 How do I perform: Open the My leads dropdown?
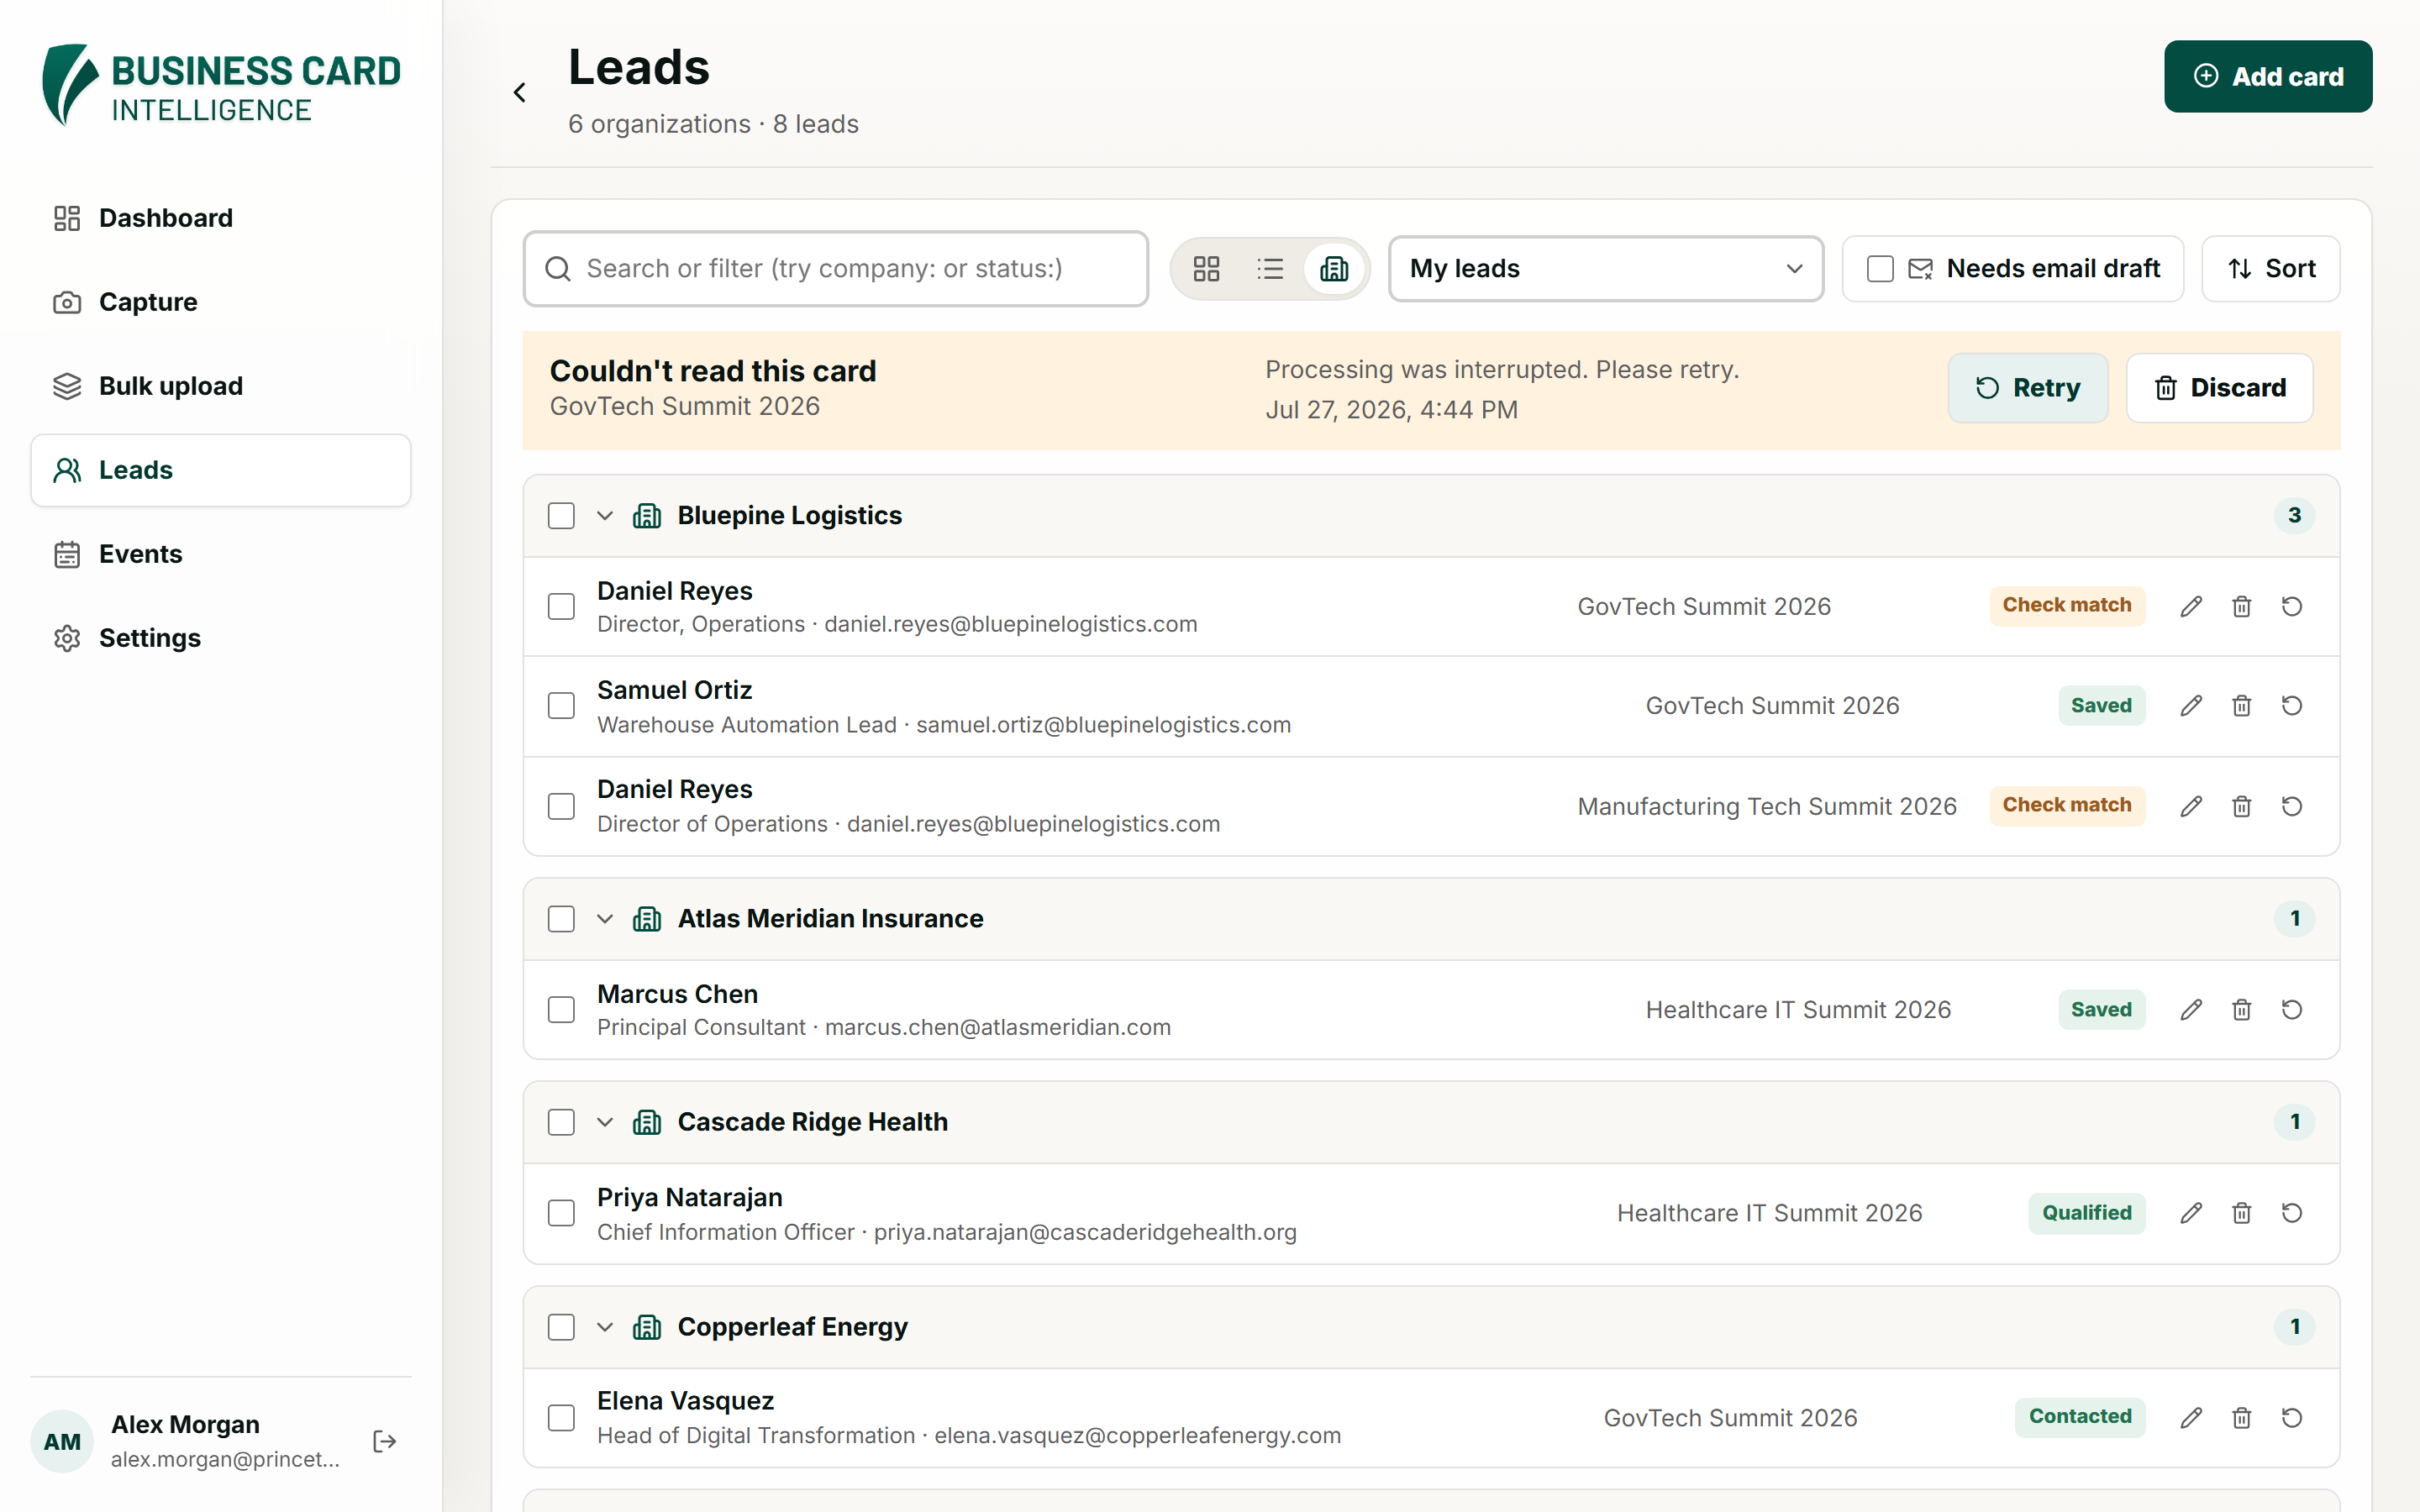coord(1606,269)
